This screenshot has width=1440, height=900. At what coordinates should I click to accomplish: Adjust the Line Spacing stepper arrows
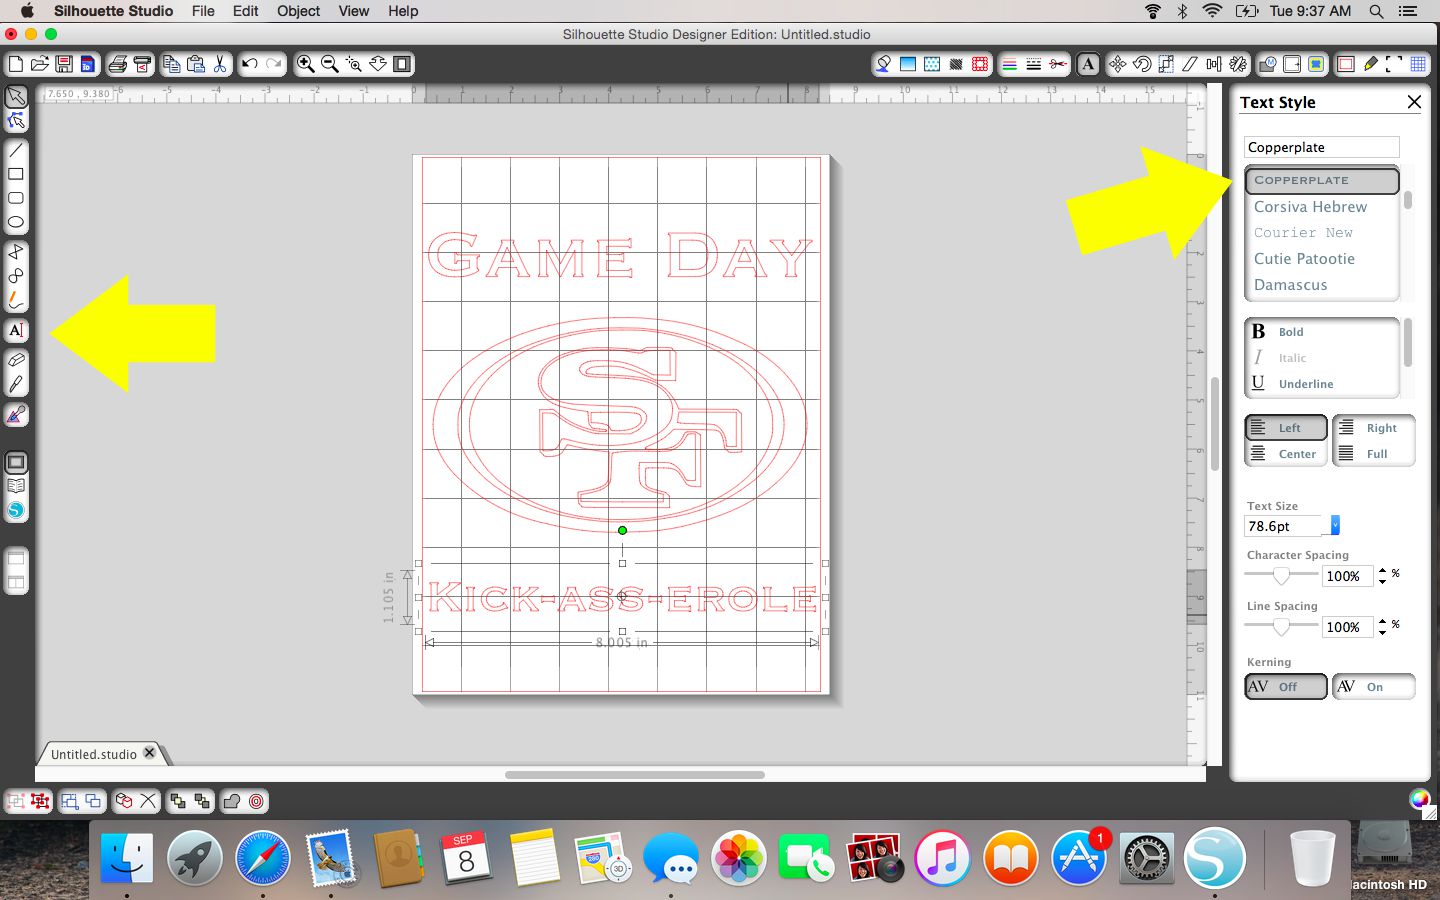[x=1382, y=627]
